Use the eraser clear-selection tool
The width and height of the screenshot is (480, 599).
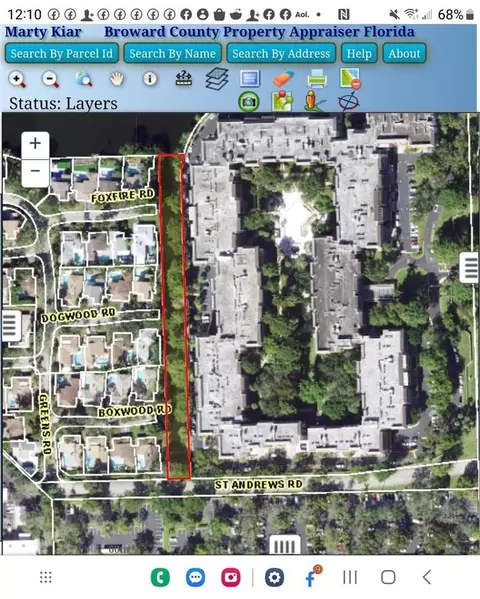tap(283, 78)
